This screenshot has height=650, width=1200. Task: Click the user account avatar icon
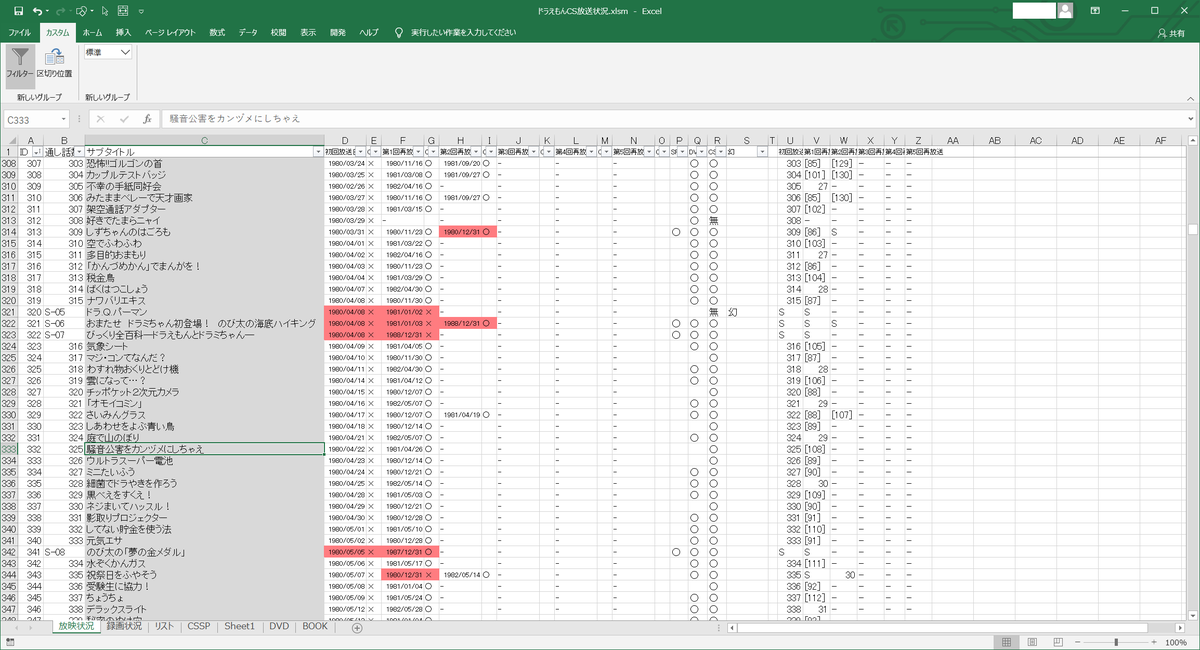pos(1065,11)
